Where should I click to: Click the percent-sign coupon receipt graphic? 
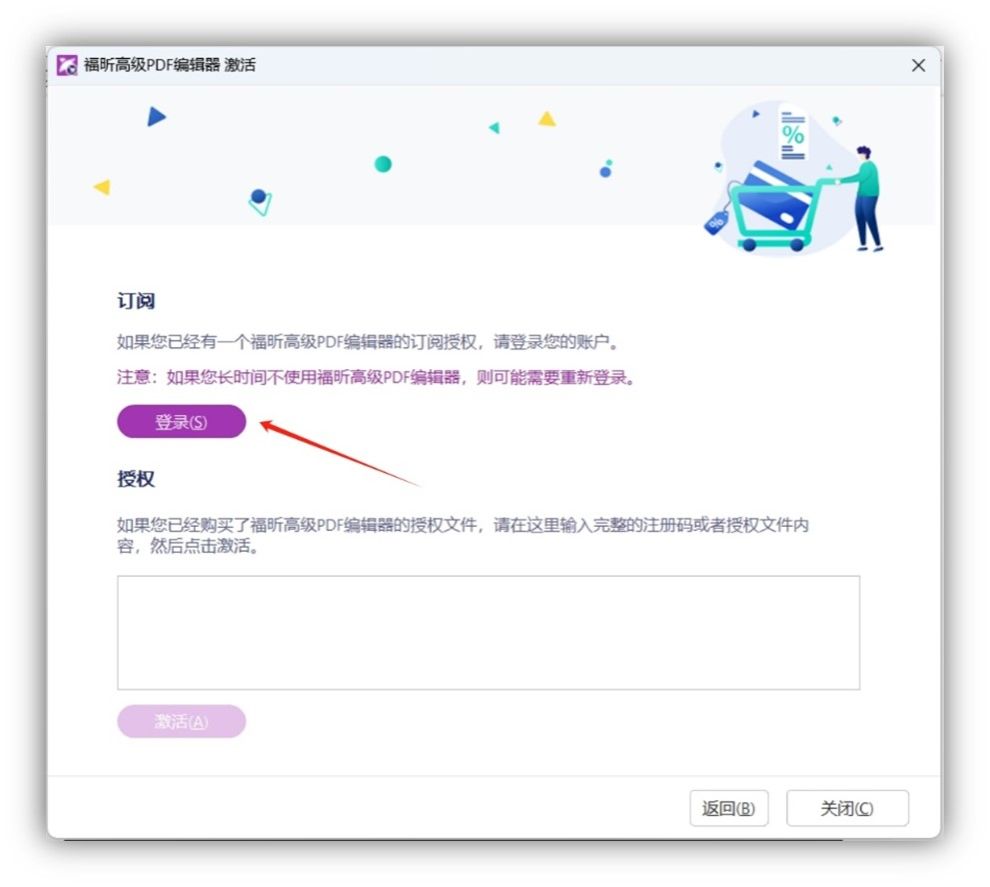(793, 135)
